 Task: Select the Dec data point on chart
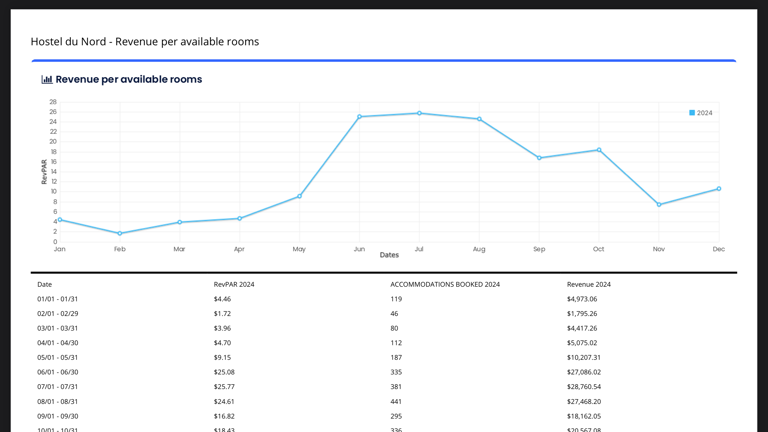pyautogui.click(x=719, y=189)
